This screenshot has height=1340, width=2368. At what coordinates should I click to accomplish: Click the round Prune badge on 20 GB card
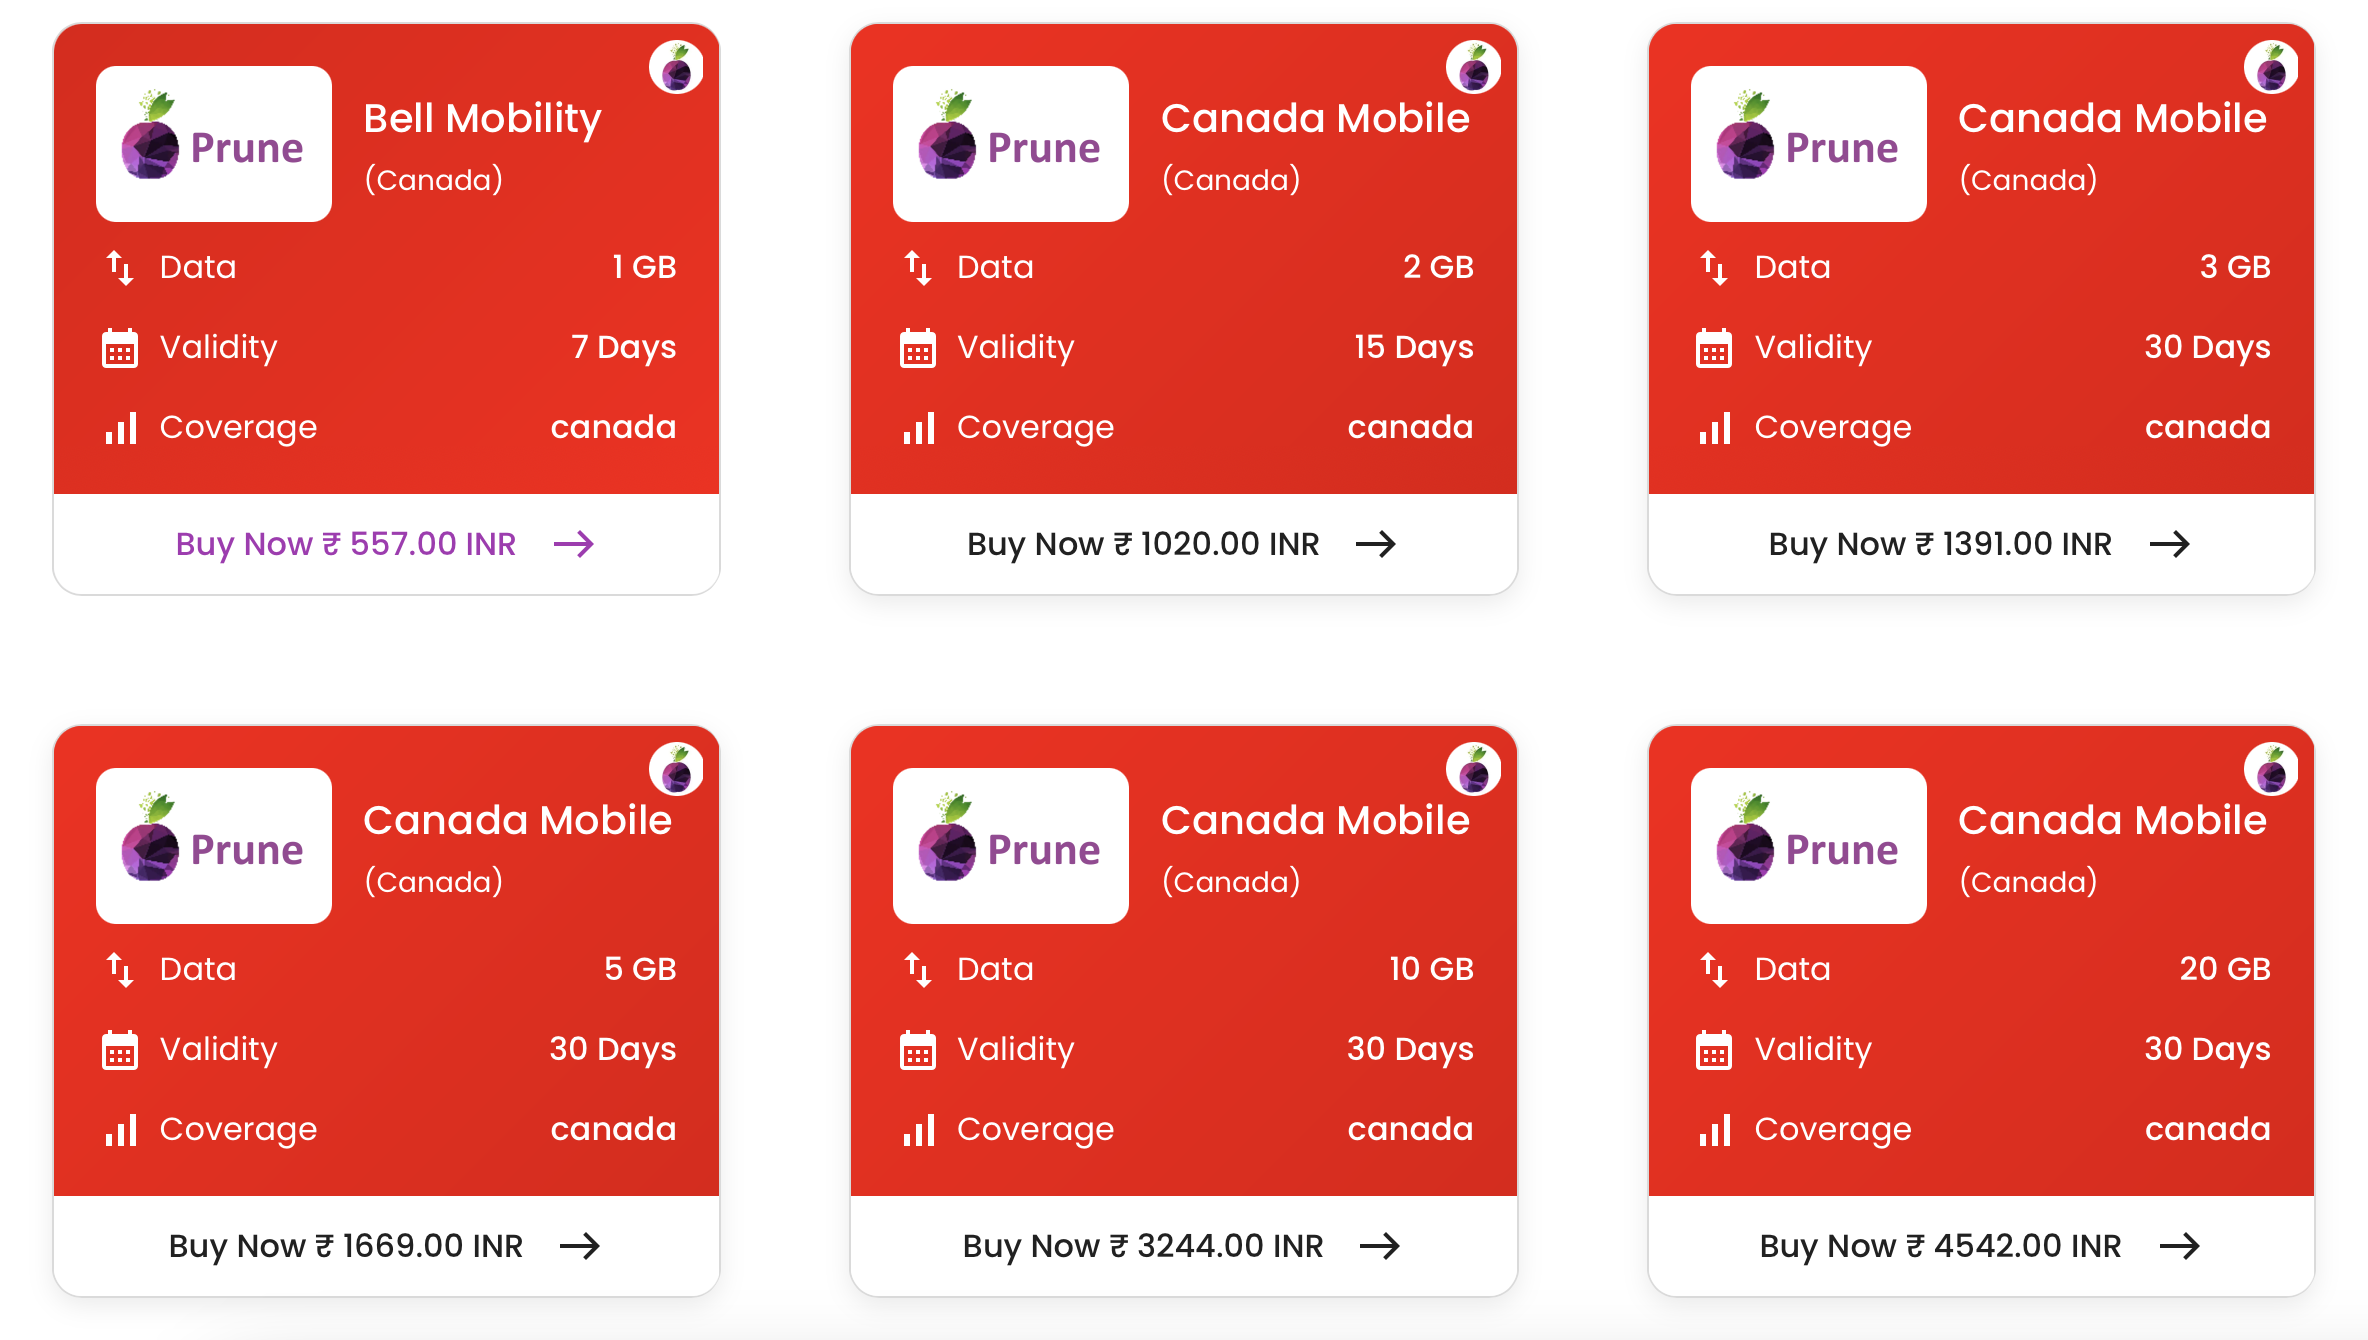(2271, 769)
